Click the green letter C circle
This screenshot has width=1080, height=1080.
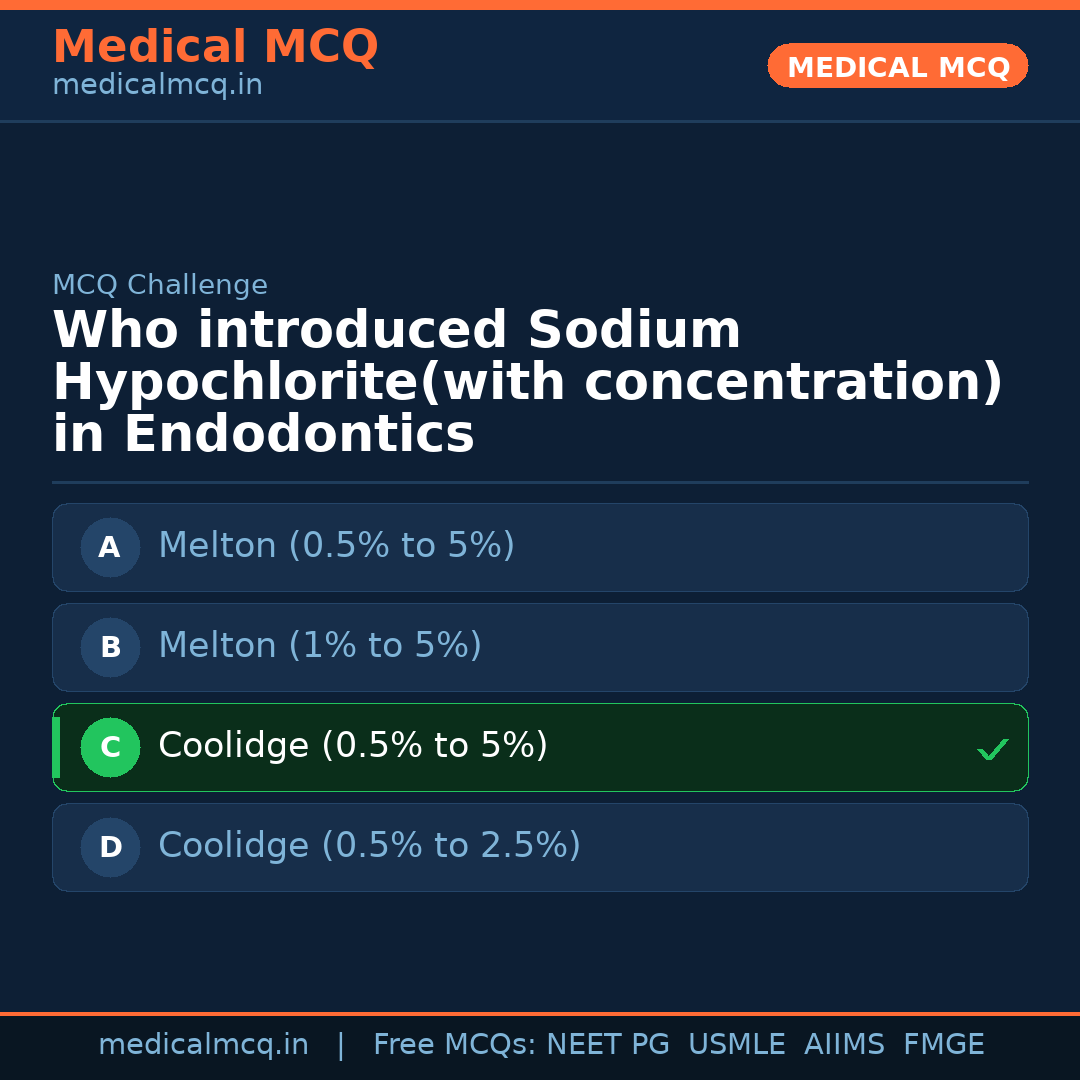pyautogui.click(x=110, y=747)
